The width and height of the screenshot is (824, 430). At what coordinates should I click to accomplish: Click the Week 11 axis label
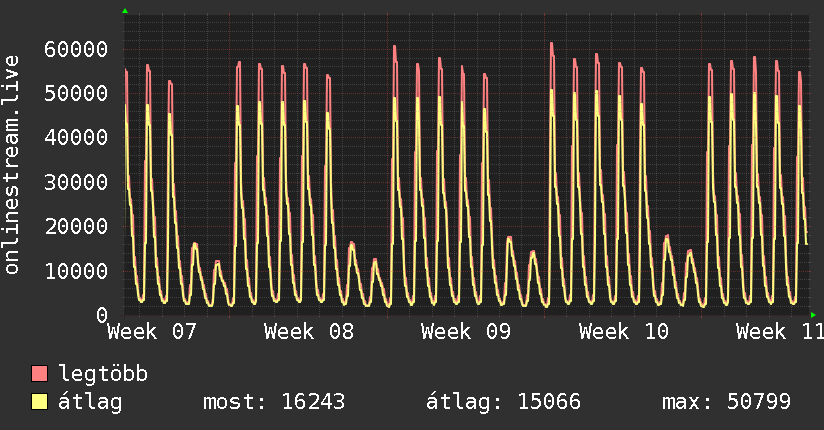pos(780,332)
